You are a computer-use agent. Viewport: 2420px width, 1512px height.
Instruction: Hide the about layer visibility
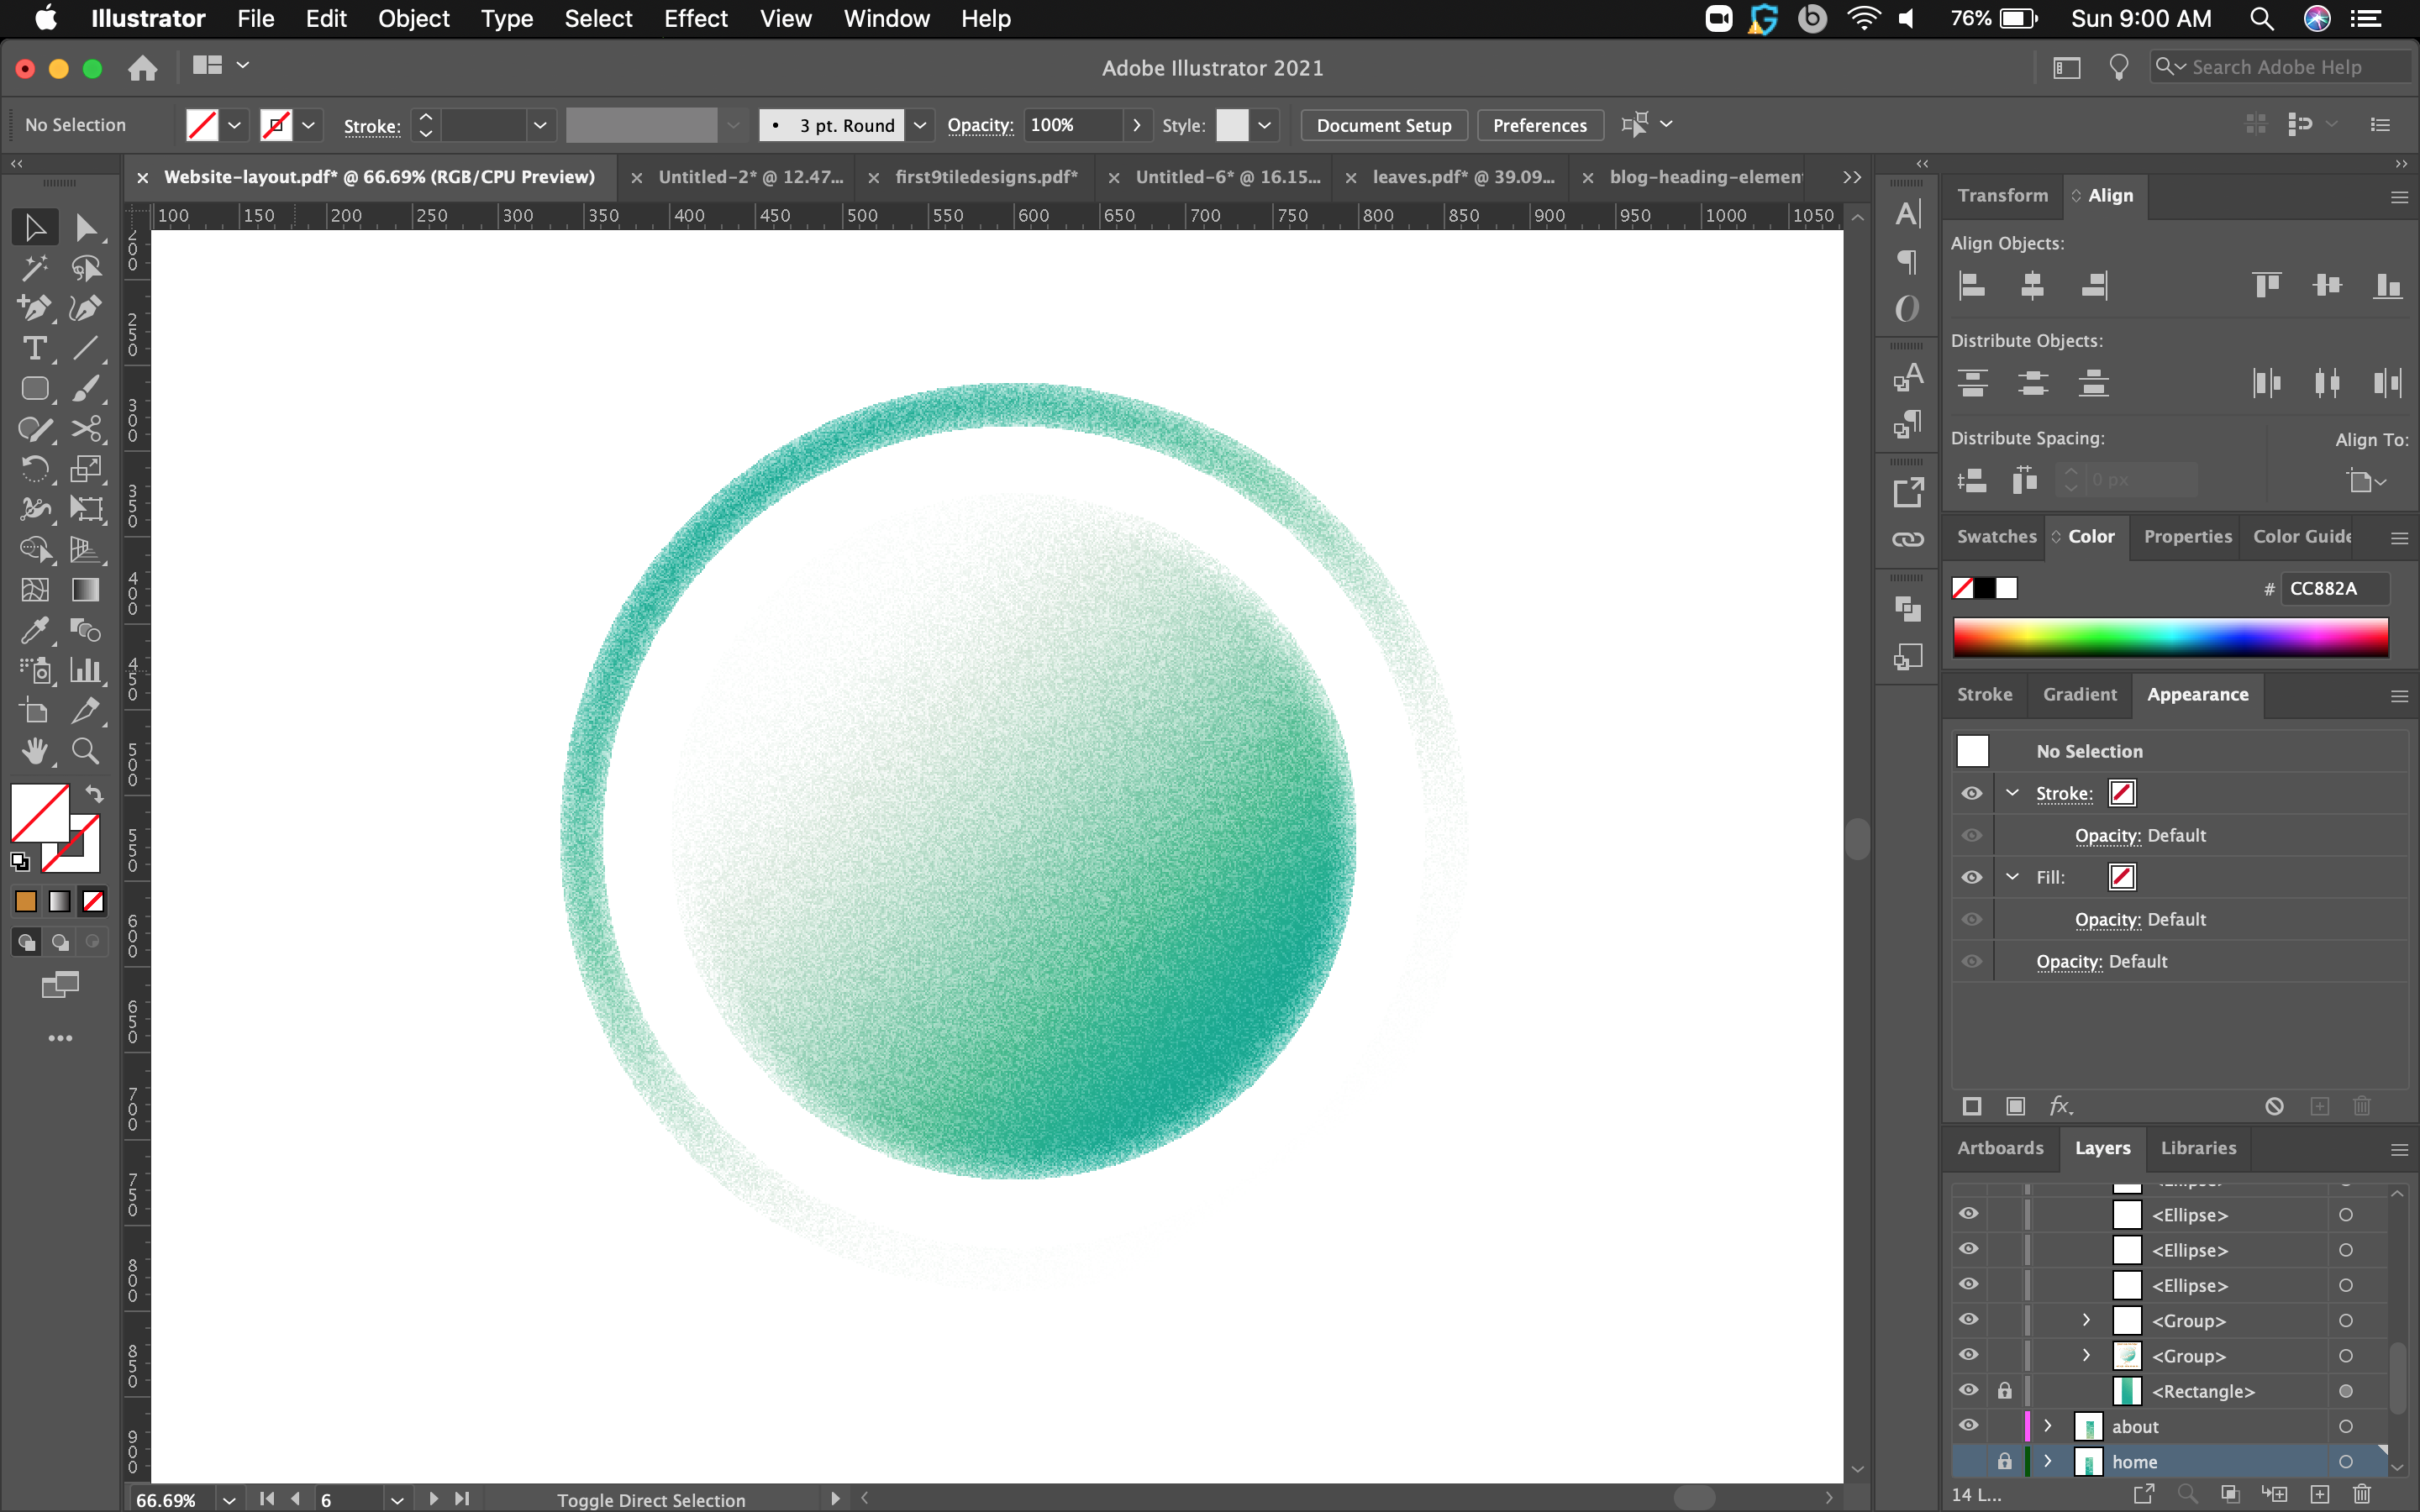tap(1968, 1426)
